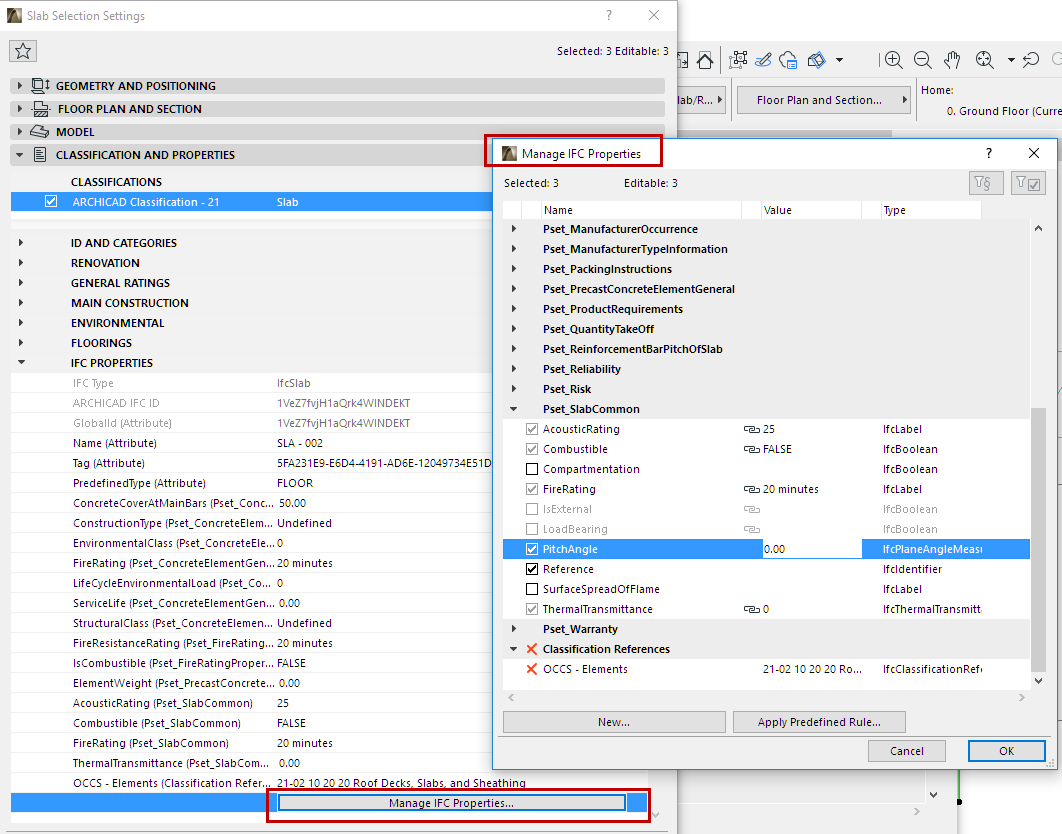The image size is (1062, 834).
Task: Click the selection marquee group icon in toolbar
Action: (738, 60)
